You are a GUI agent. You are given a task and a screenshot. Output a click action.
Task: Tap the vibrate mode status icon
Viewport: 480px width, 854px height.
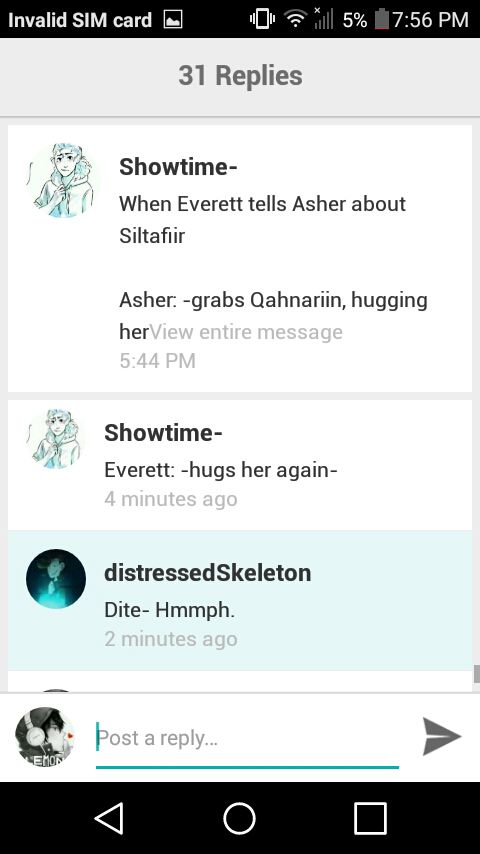262,20
